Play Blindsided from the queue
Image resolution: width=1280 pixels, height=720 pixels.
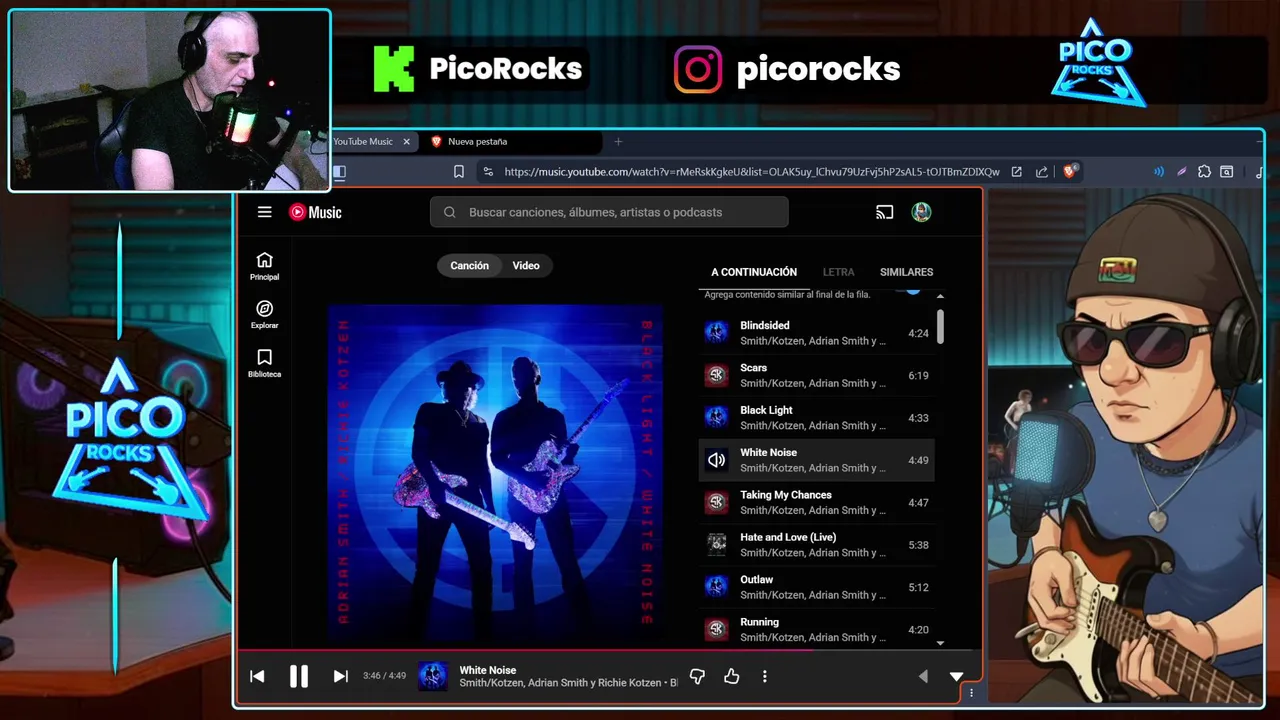[817, 333]
